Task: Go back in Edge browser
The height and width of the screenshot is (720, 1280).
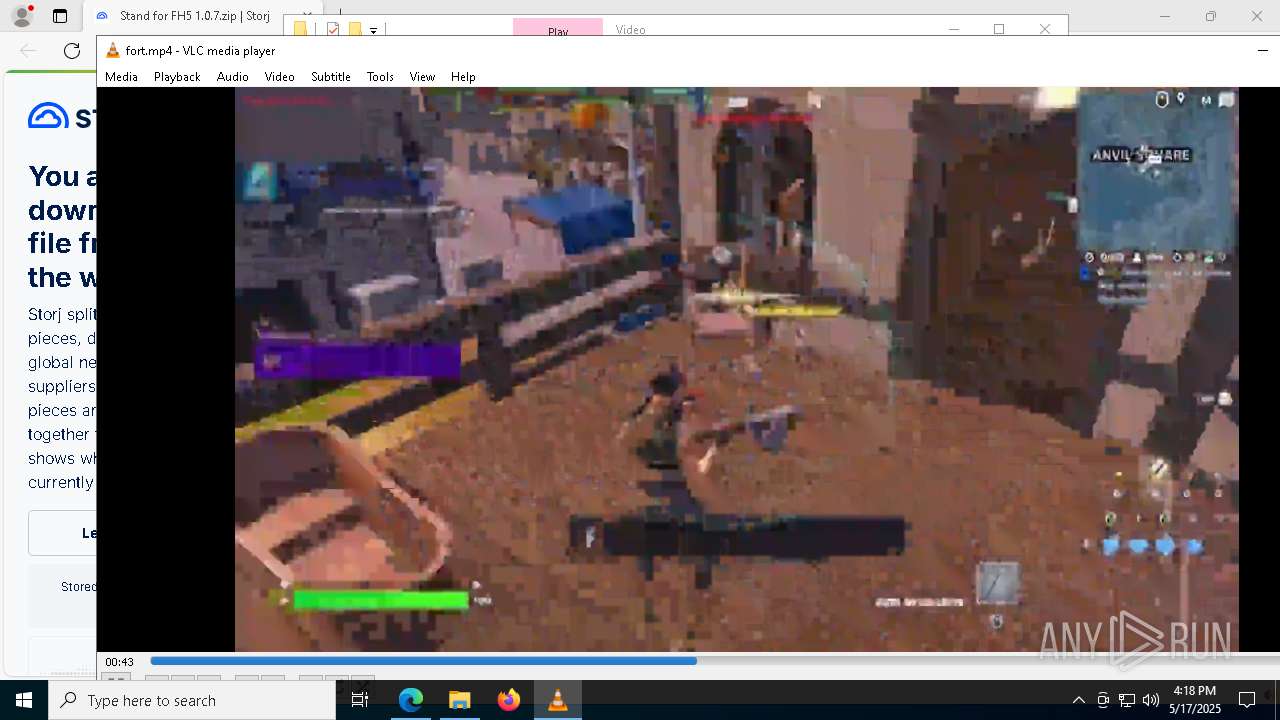Action: click(x=28, y=51)
